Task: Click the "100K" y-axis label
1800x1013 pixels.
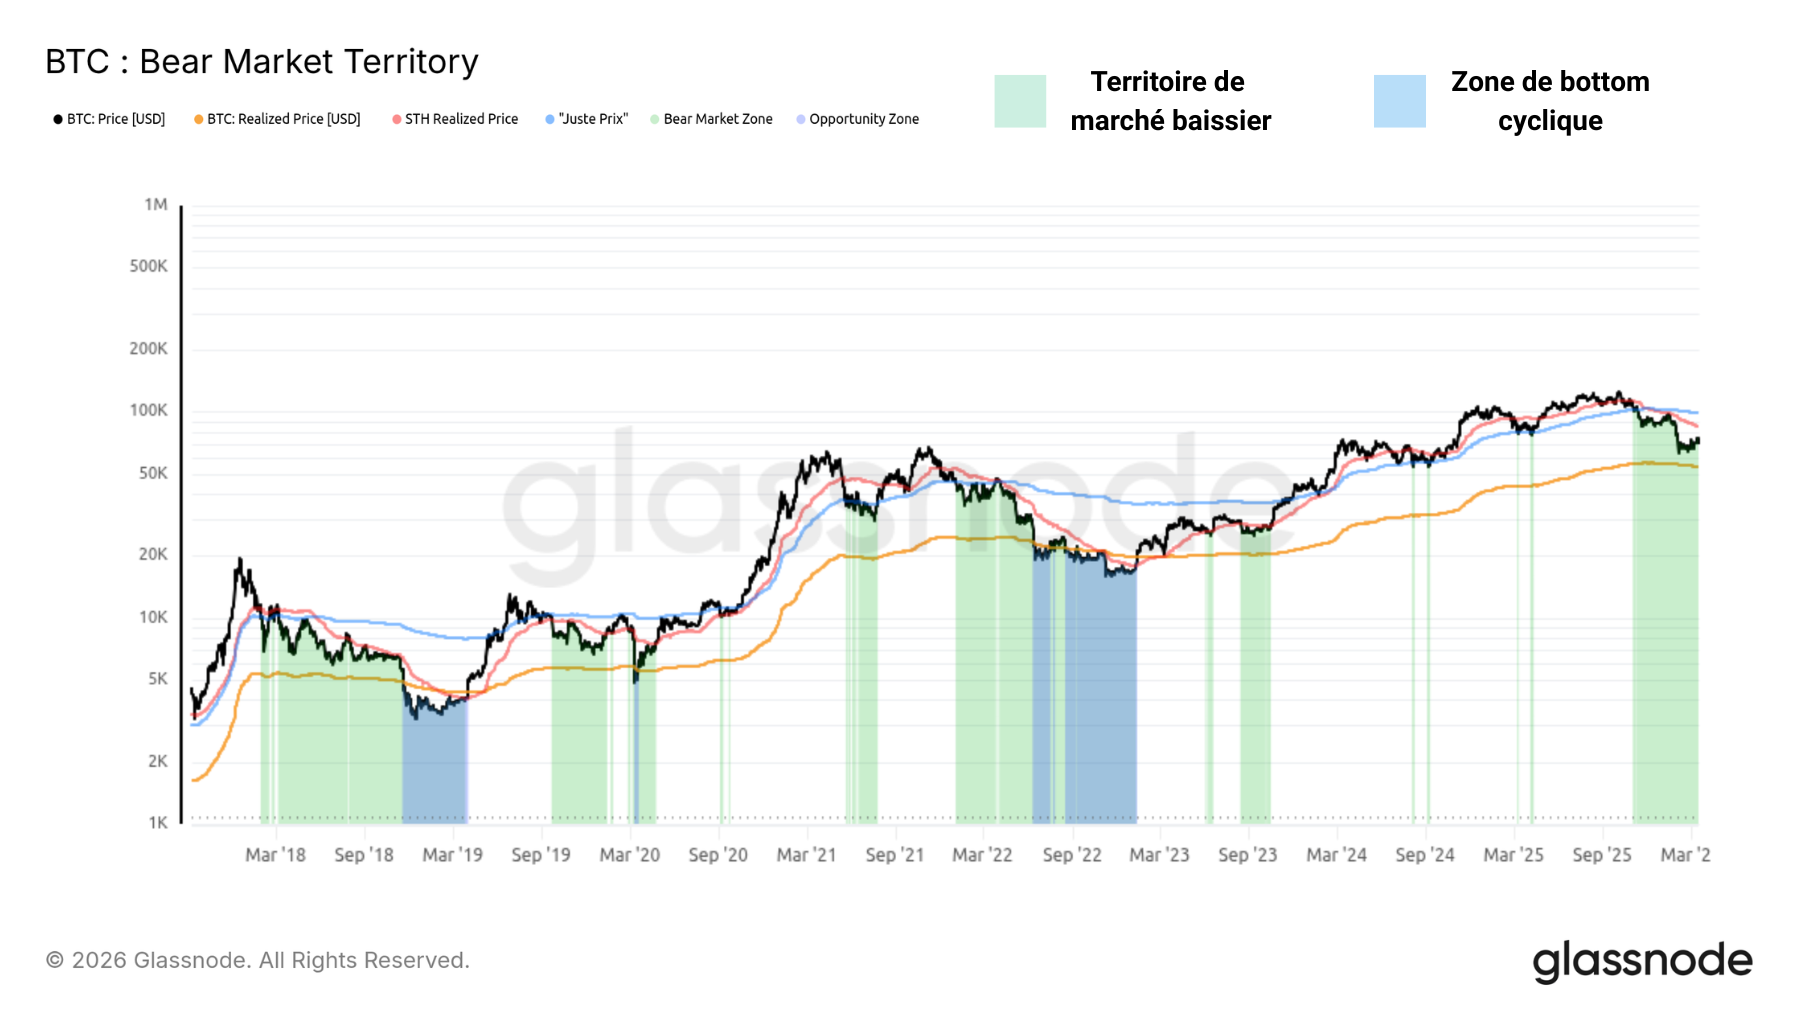Action: [149, 411]
